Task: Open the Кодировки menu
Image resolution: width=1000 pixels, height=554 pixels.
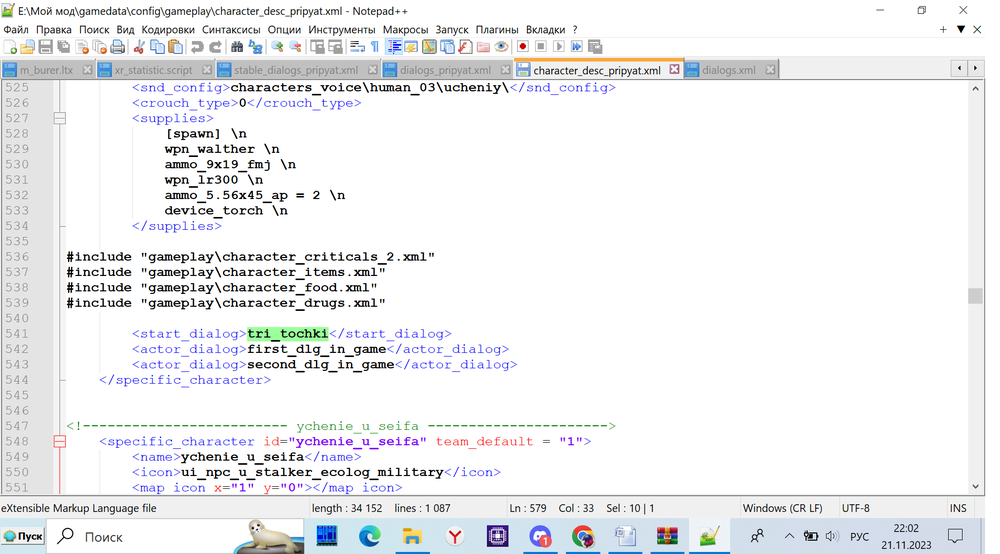Action: click(168, 30)
